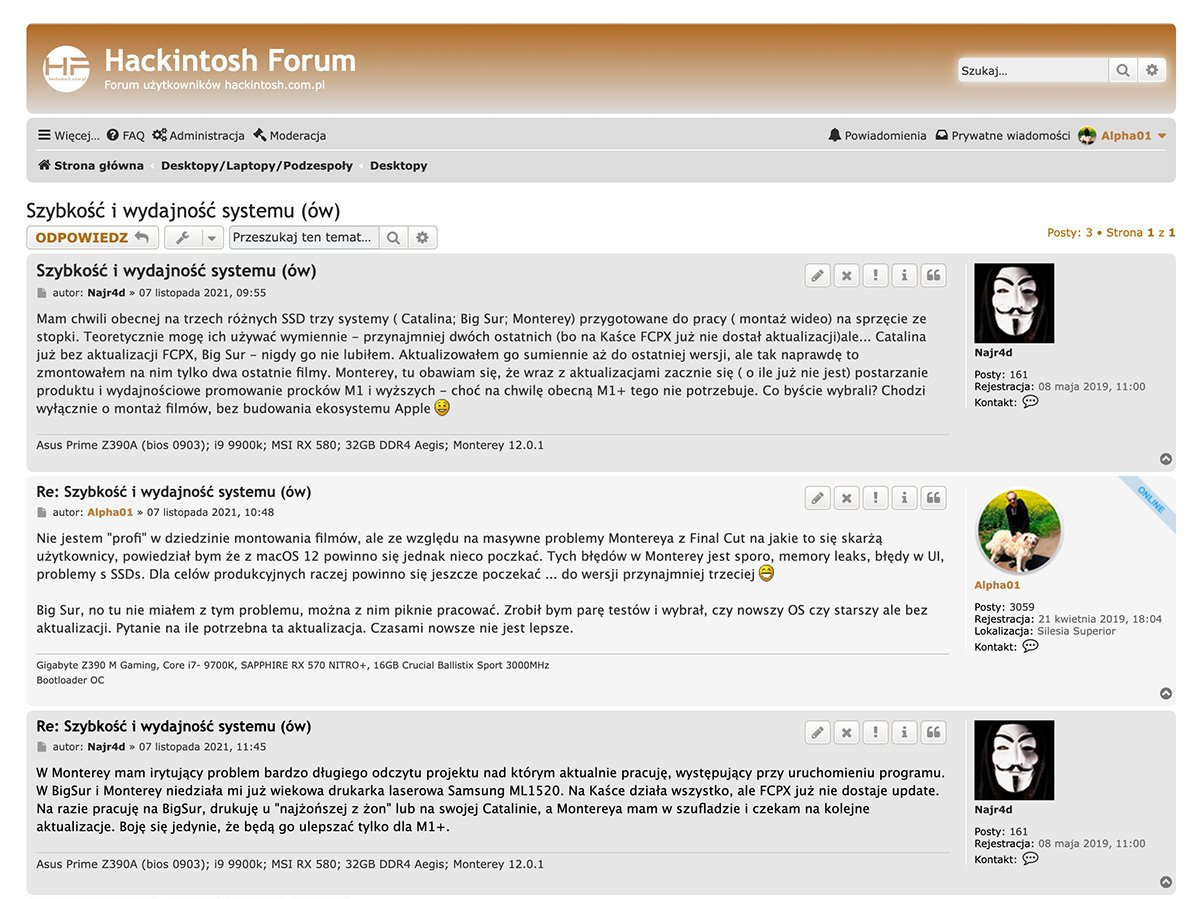The width and height of the screenshot is (1200, 899).
Task: Open Powiadomienia notifications
Action: pos(877,135)
